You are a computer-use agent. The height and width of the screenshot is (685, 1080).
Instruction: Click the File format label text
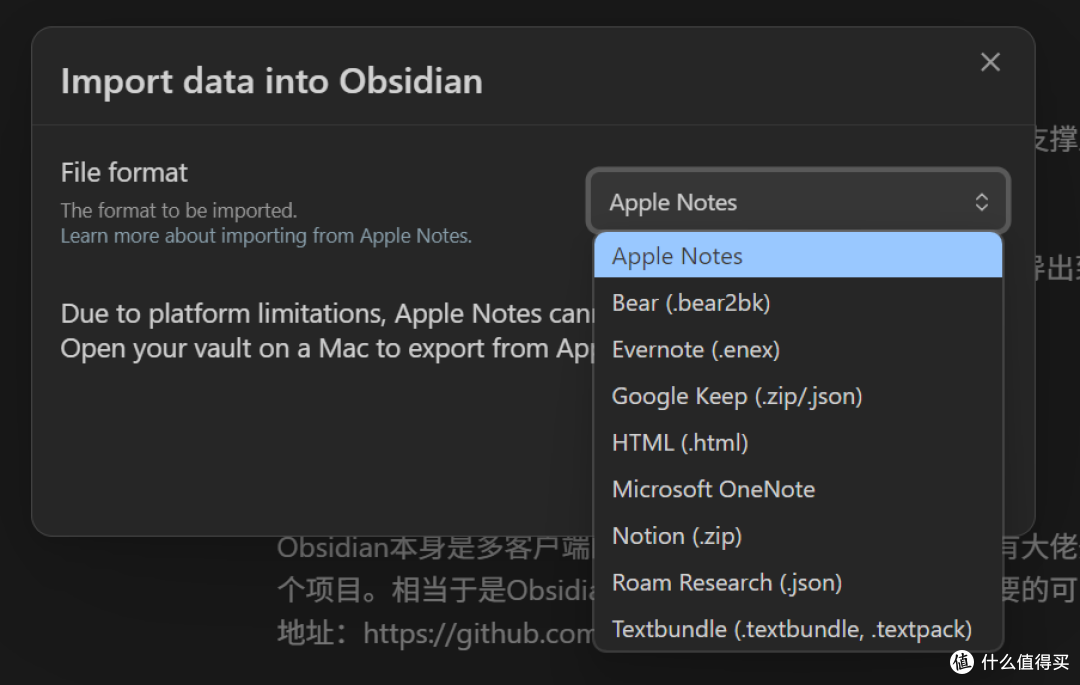point(124,172)
